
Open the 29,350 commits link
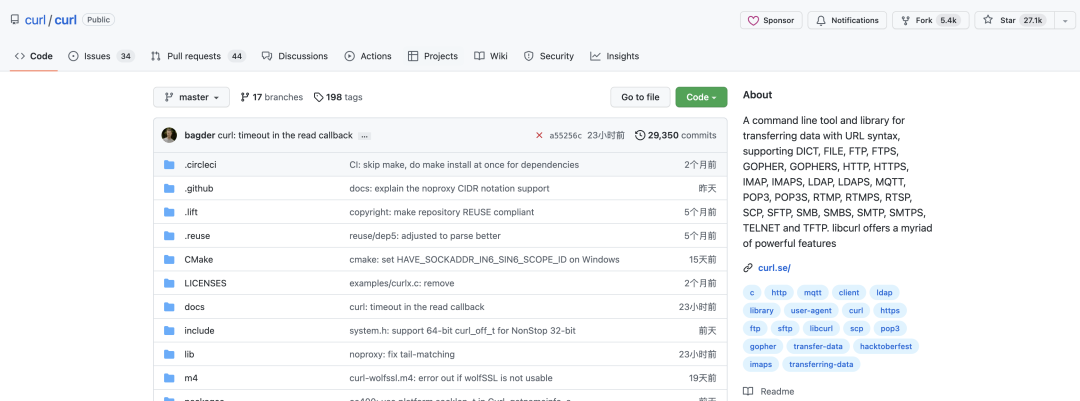pos(676,135)
